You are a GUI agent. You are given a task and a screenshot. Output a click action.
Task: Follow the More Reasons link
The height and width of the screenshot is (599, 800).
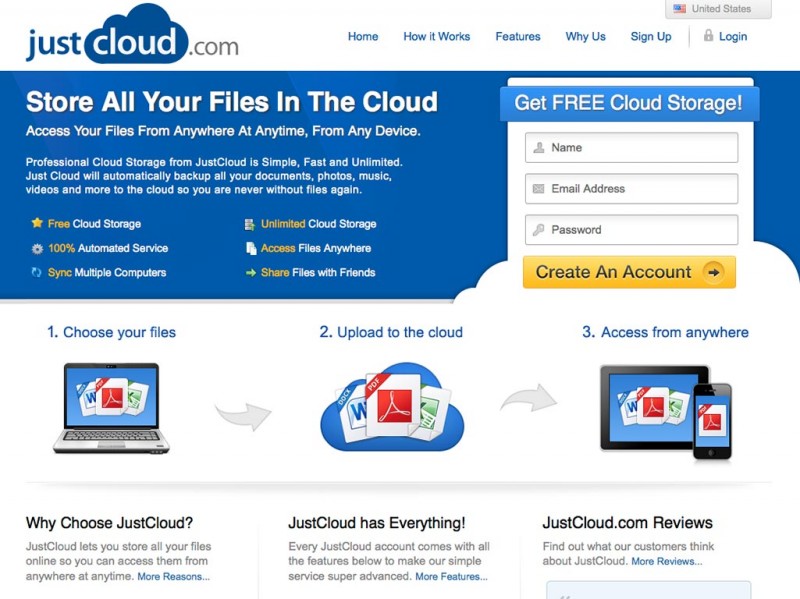[x=173, y=577]
